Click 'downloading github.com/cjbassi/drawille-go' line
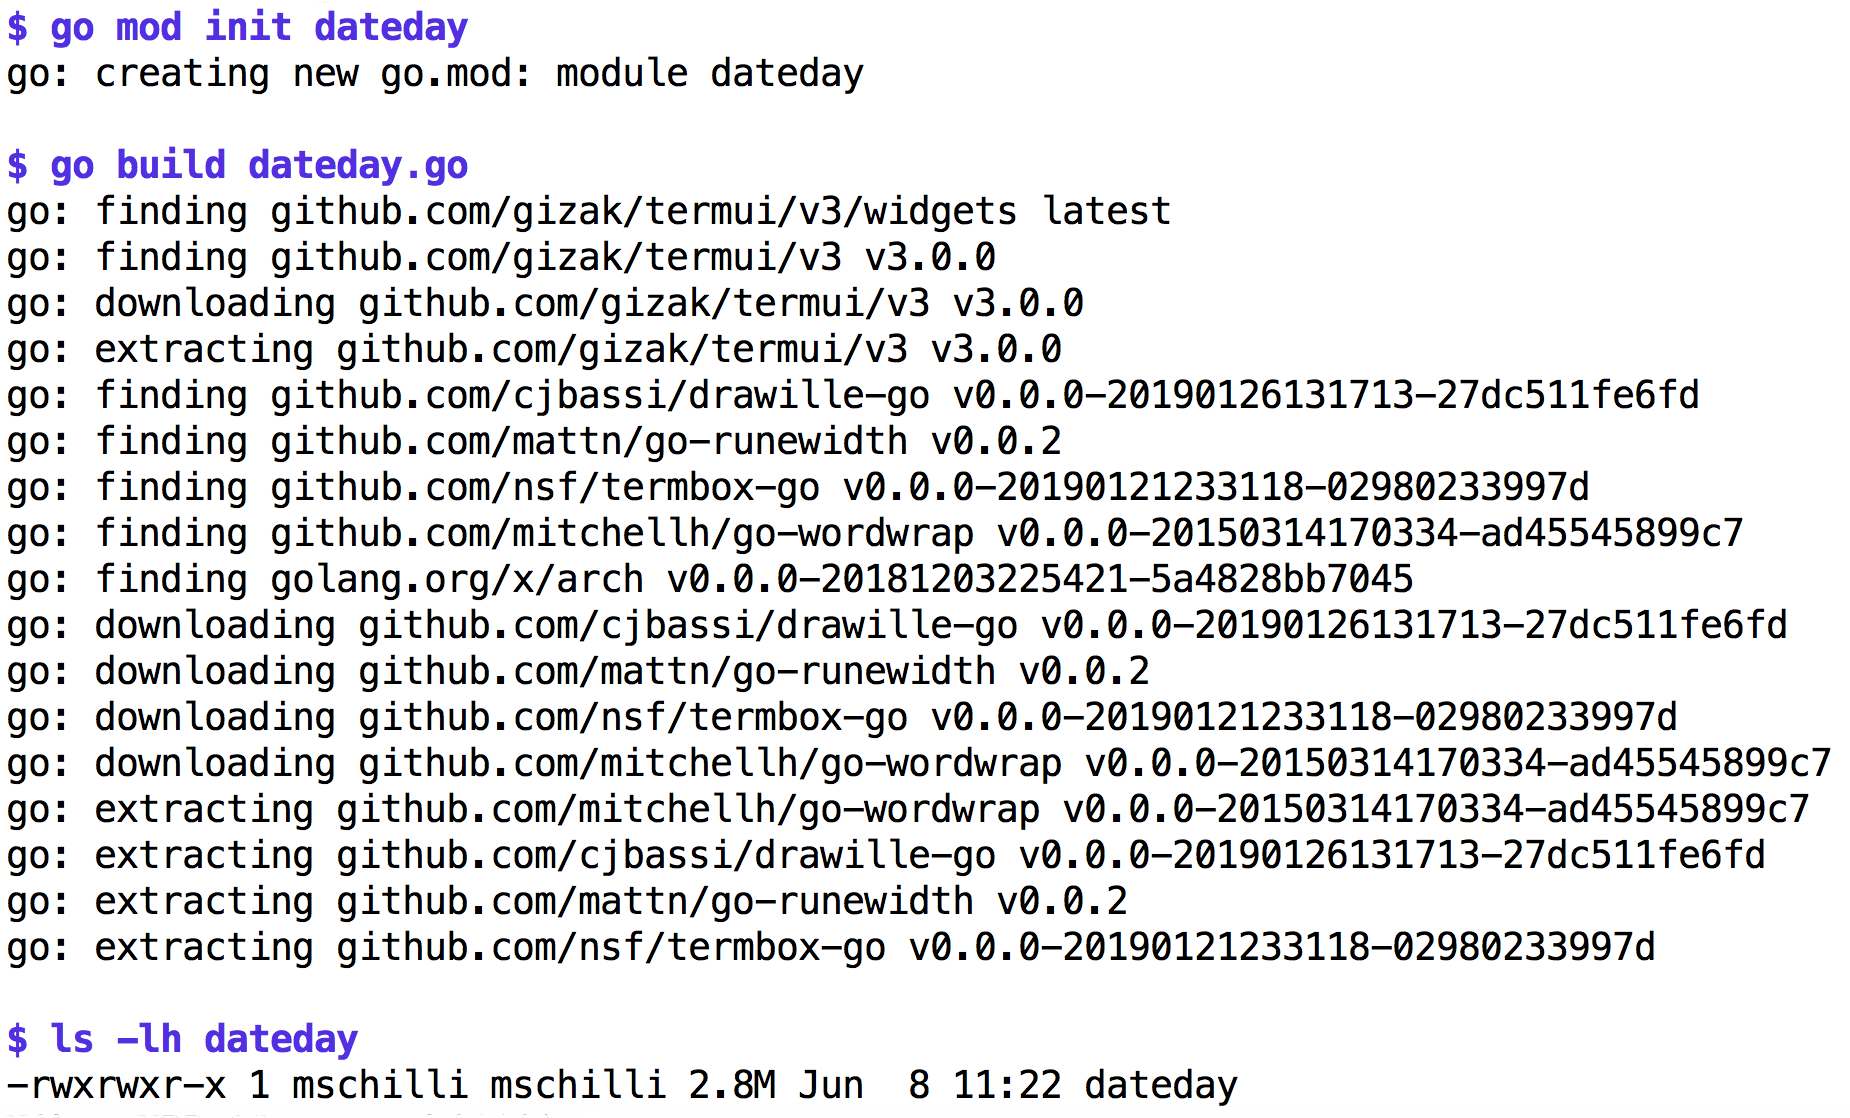Screen dimensions: 1850x1118 click(x=897, y=626)
